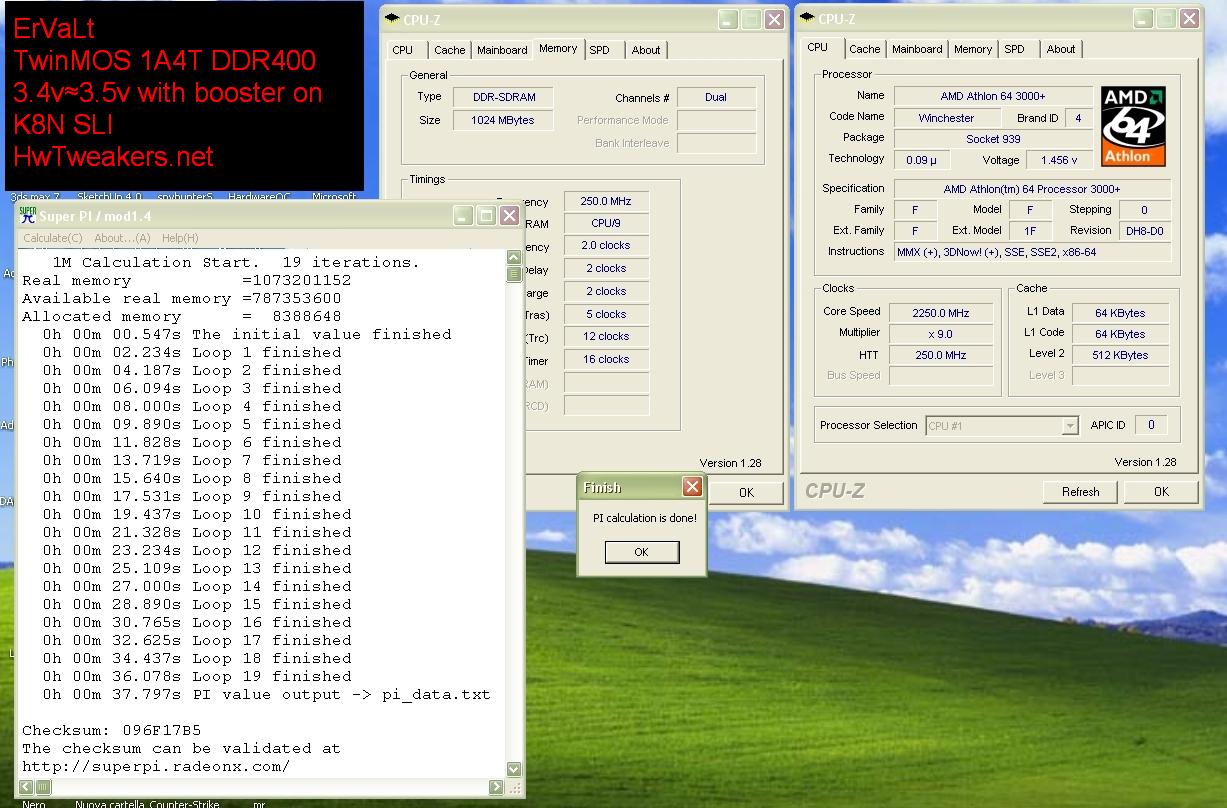Image resolution: width=1227 pixels, height=808 pixels.
Task: Close the Super PI window
Action: (x=510, y=215)
